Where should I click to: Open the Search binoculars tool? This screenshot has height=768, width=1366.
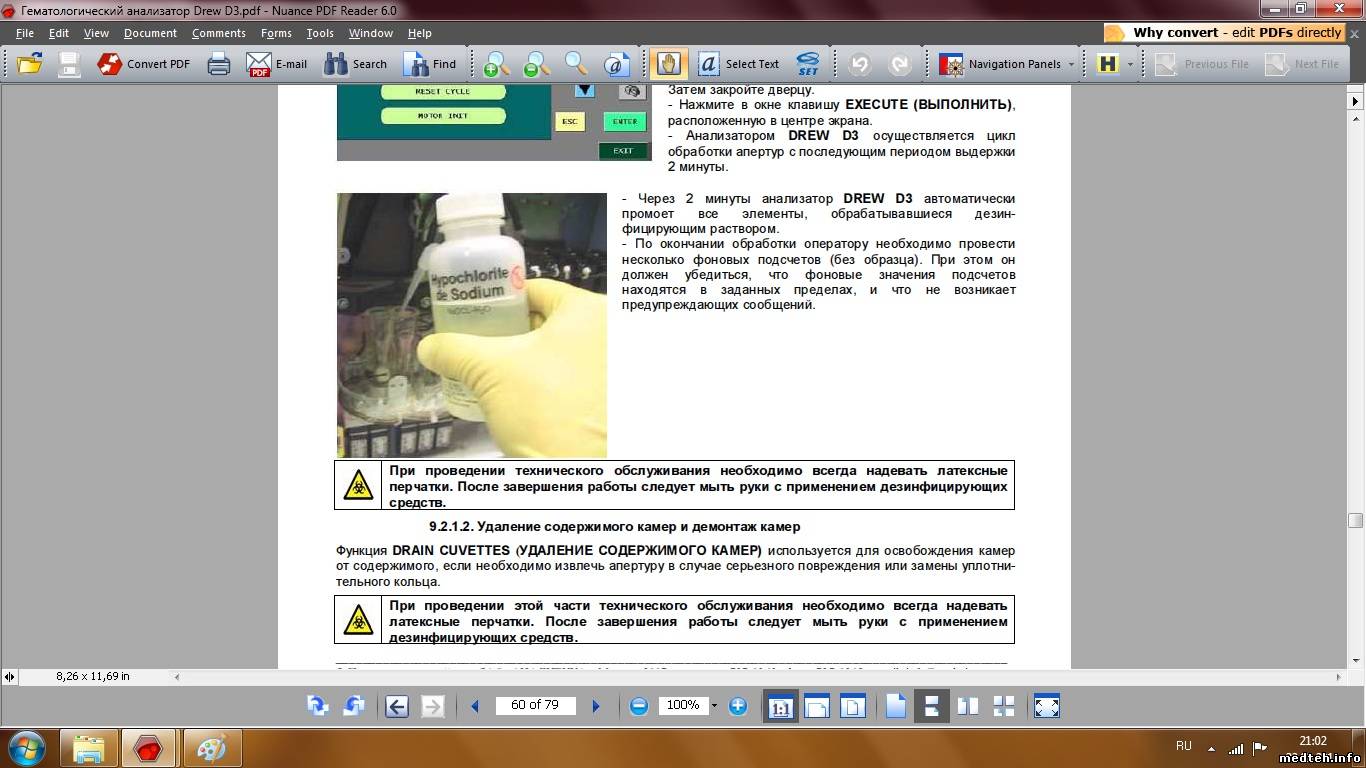(x=356, y=64)
